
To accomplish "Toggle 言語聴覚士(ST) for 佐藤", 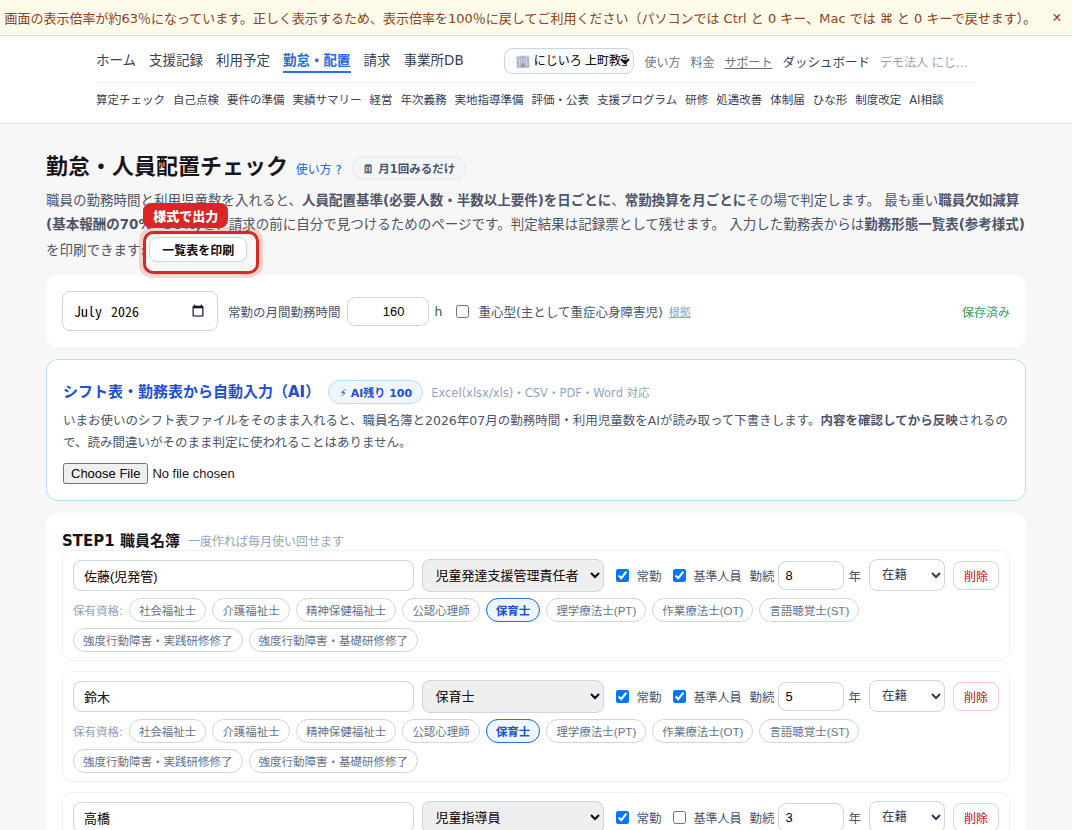I will [x=809, y=611].
